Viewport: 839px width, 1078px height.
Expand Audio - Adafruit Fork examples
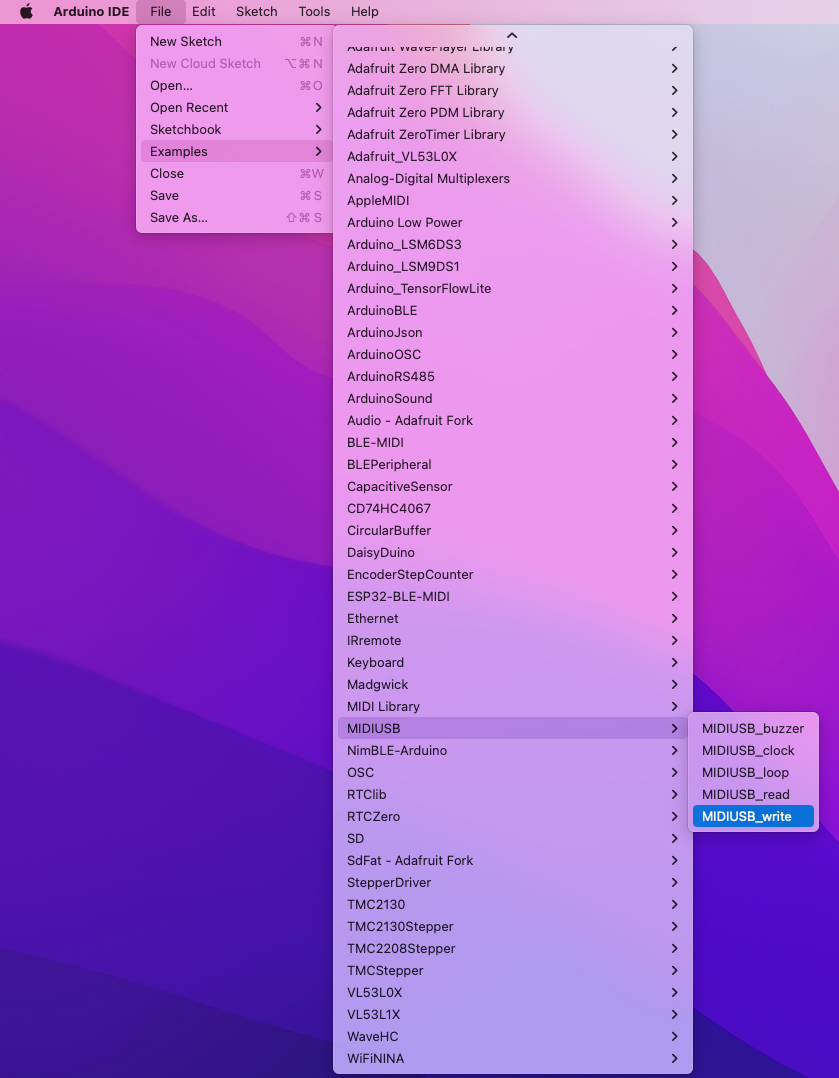[x=512, y=420]
